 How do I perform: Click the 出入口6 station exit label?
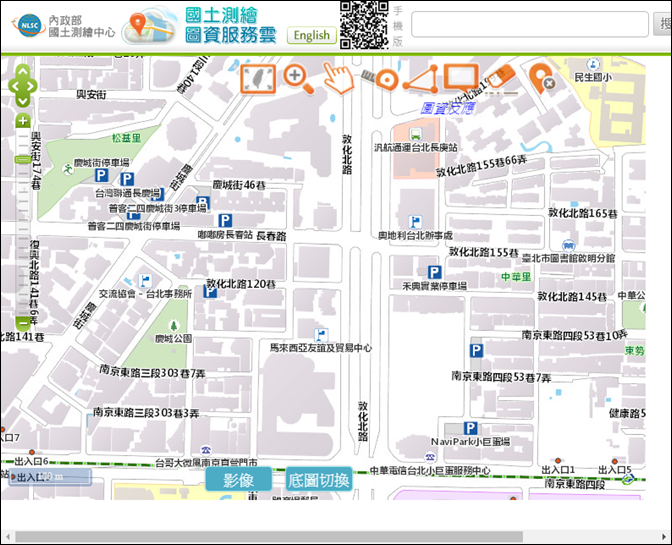point(32,461)
